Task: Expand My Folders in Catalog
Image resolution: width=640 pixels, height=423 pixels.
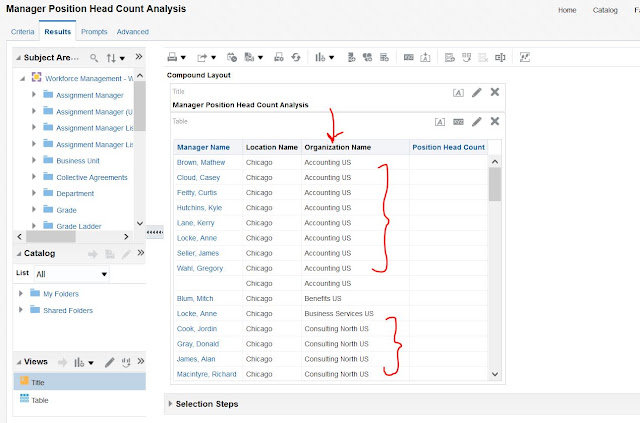Action: pyautogui.click(x=20, y=293)
